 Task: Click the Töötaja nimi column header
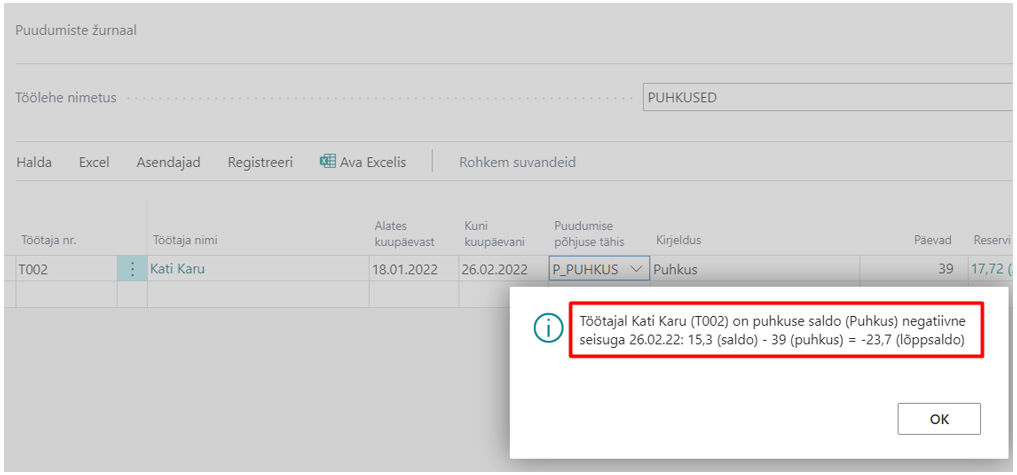(x=185, y=240)
